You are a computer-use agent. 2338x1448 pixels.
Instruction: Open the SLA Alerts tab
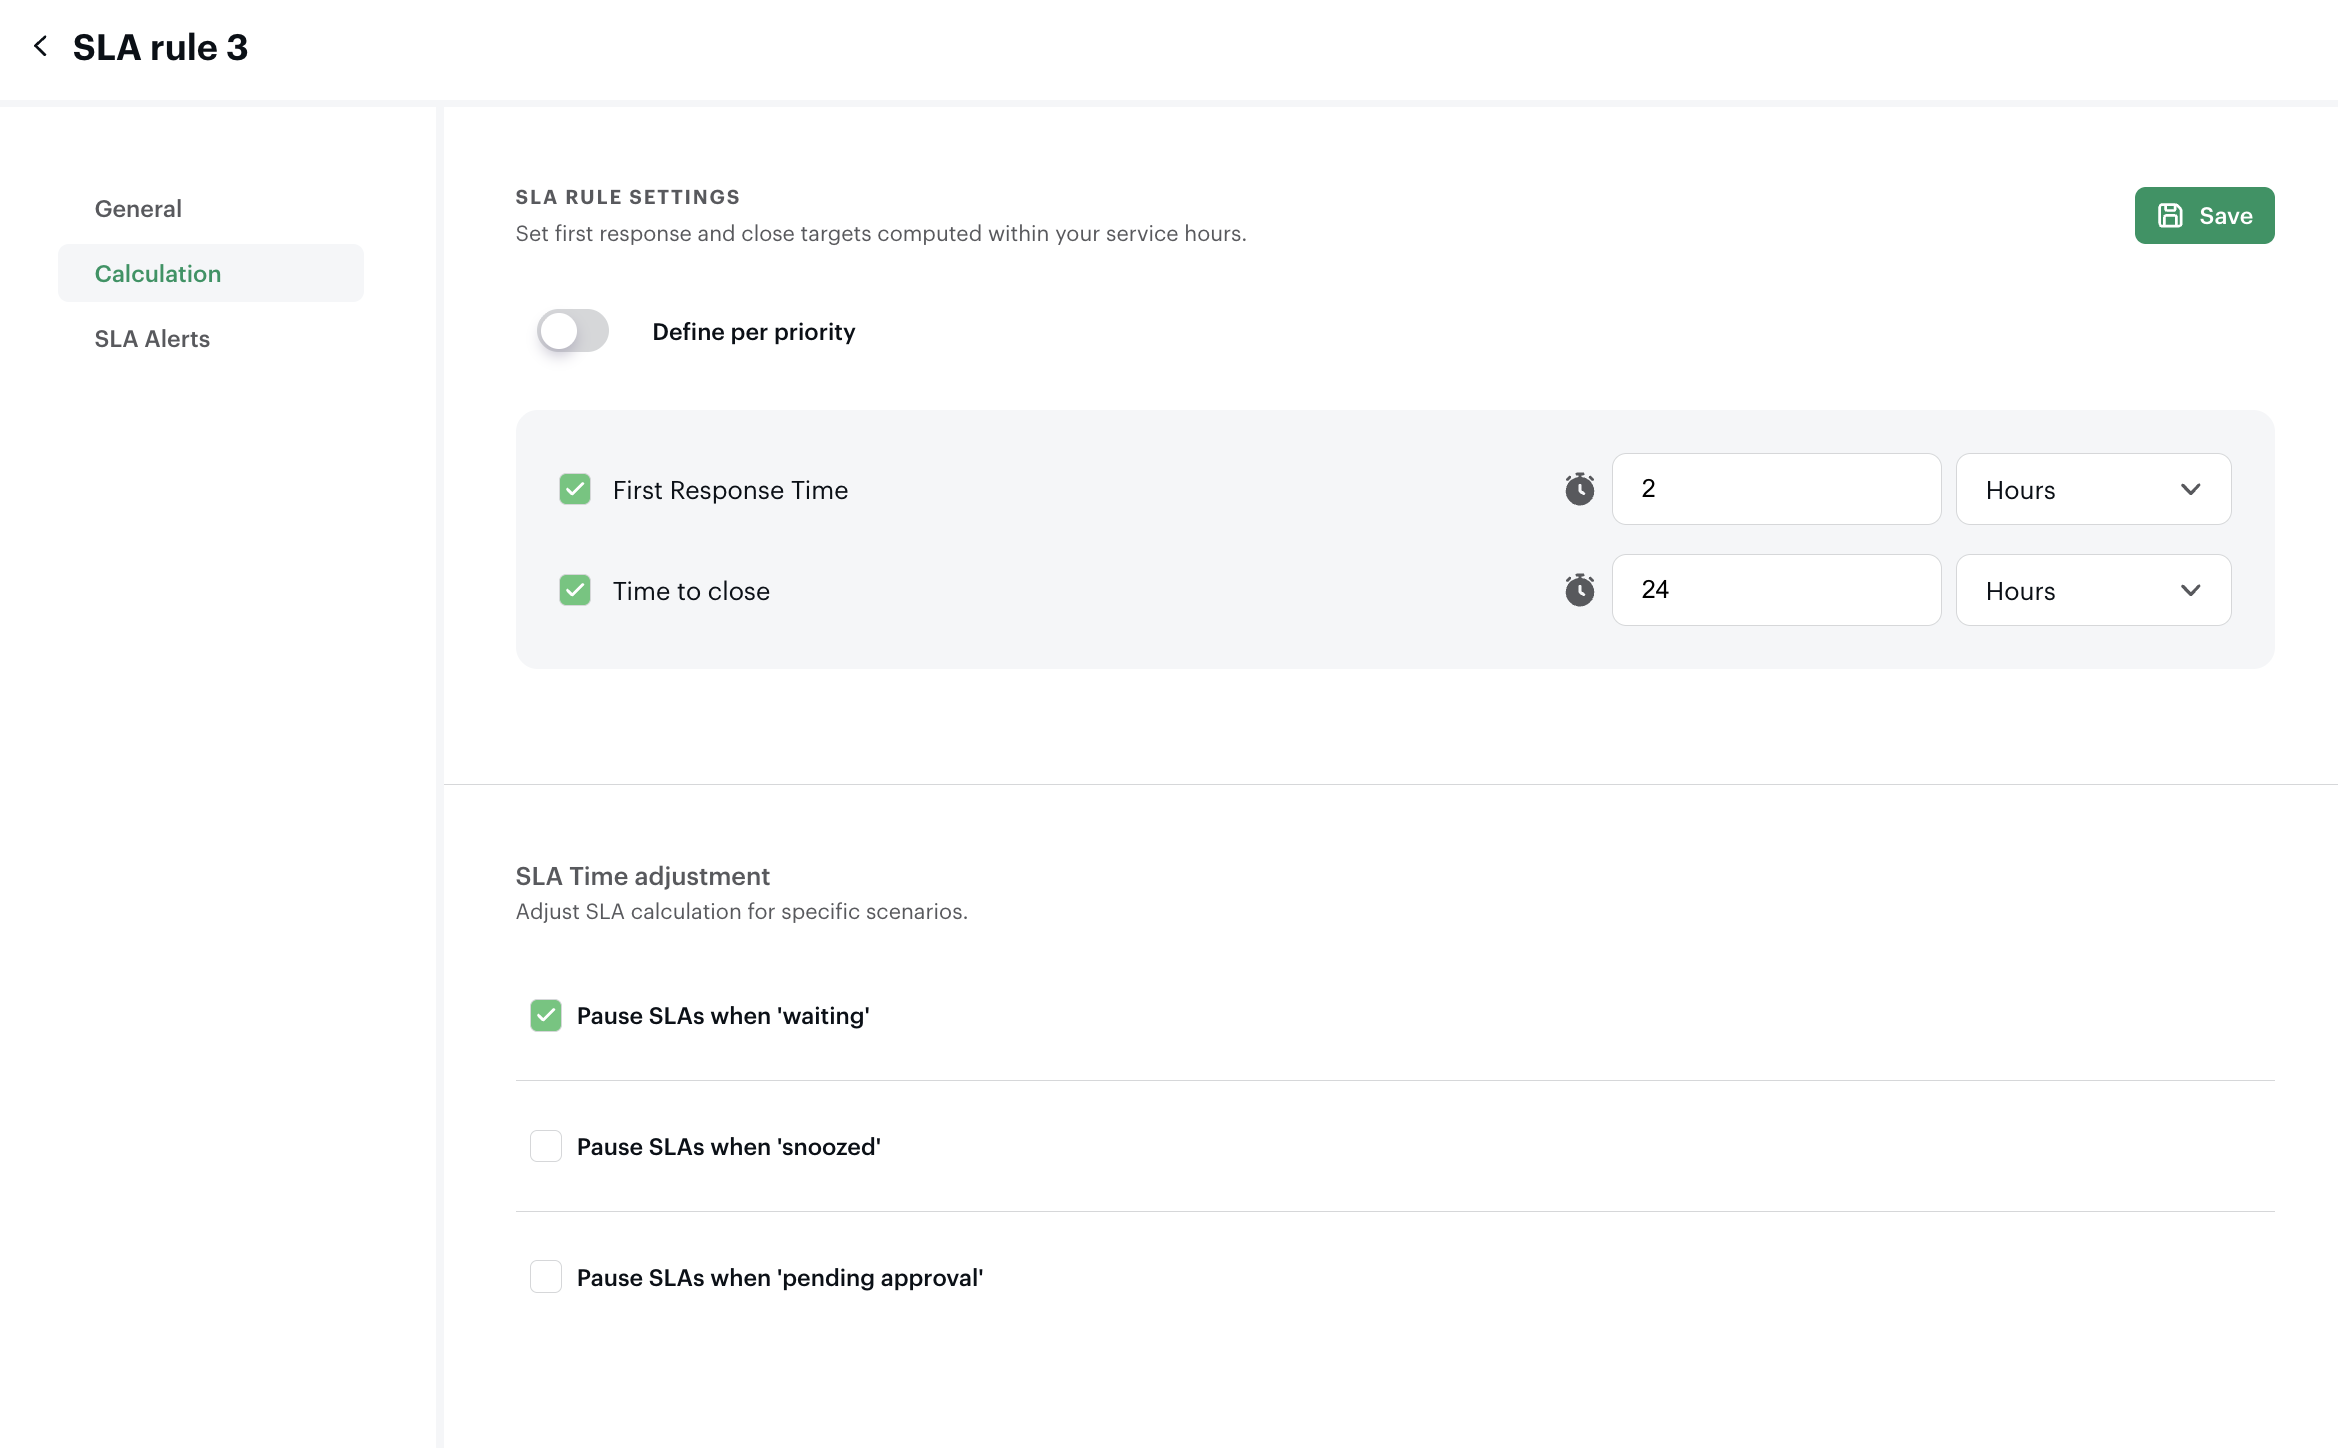(x=152, y=339)
